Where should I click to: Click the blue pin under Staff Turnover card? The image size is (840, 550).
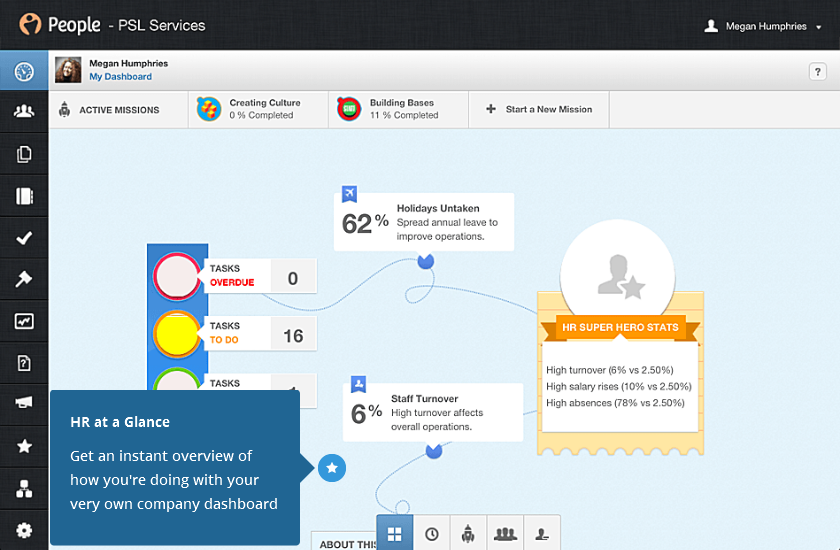[x=434, y=451]
